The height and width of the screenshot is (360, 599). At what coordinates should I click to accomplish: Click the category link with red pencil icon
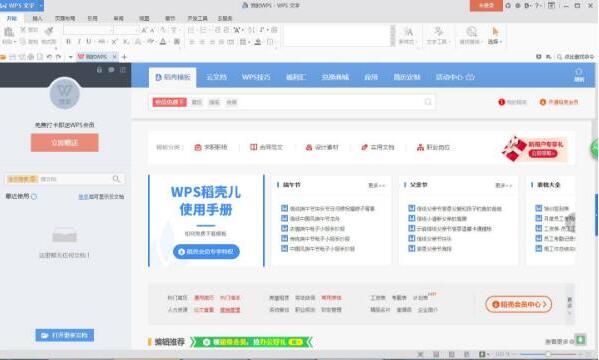377,147
